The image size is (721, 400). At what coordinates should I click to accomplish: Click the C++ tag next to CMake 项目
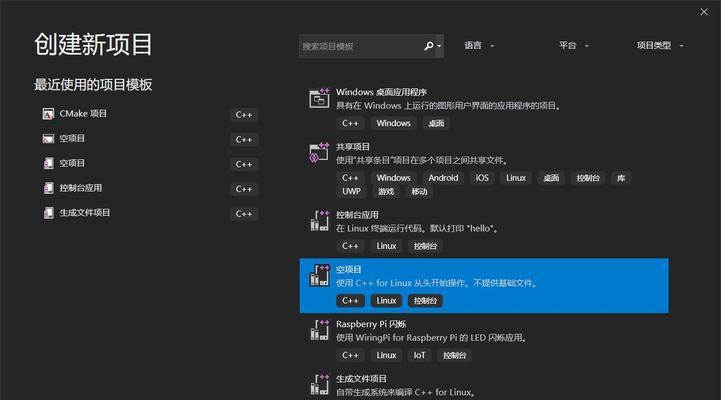coord(244,114)
